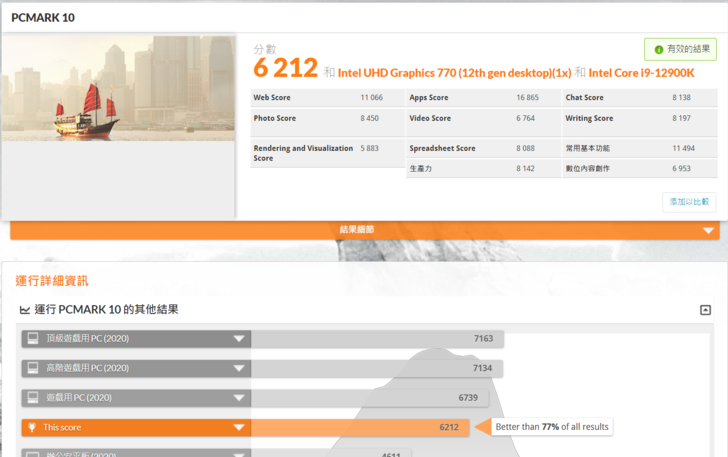The height and width of the screenshot is (457, 728).
Task: Click the PCMARK 10 header title
Action: (x=43, y=18)
